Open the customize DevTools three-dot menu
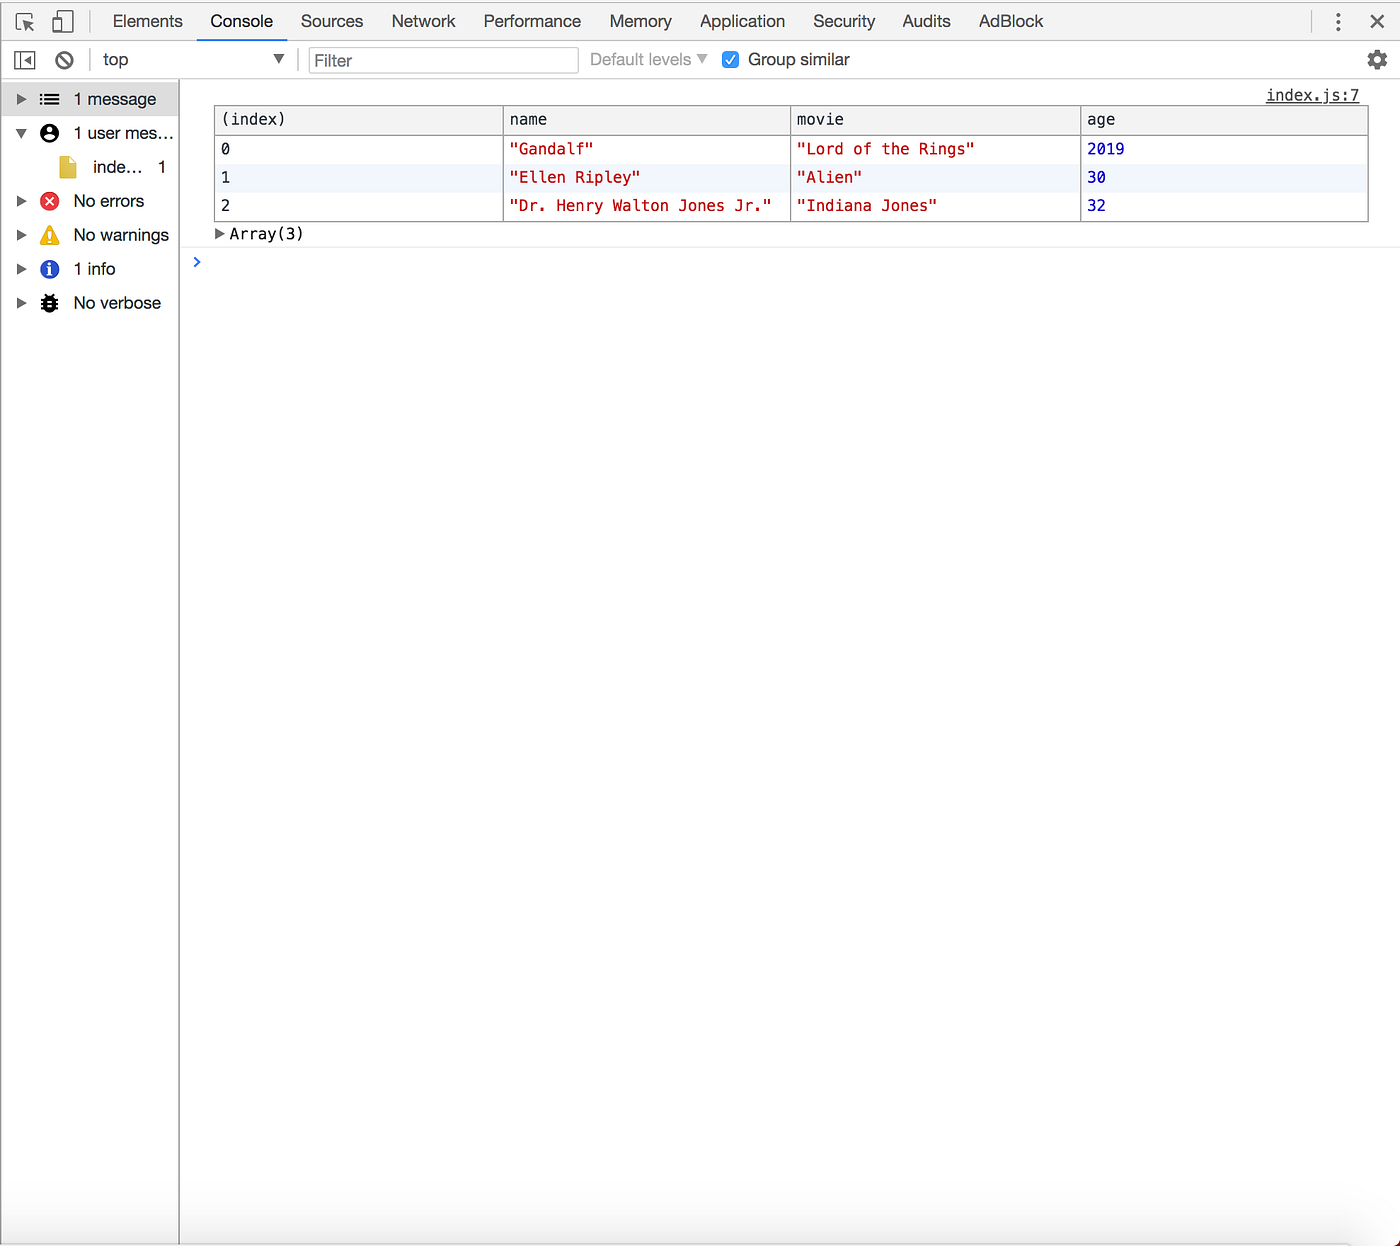The image size is (1400, 1246). pyautogui.click(x=1338, y=21)
